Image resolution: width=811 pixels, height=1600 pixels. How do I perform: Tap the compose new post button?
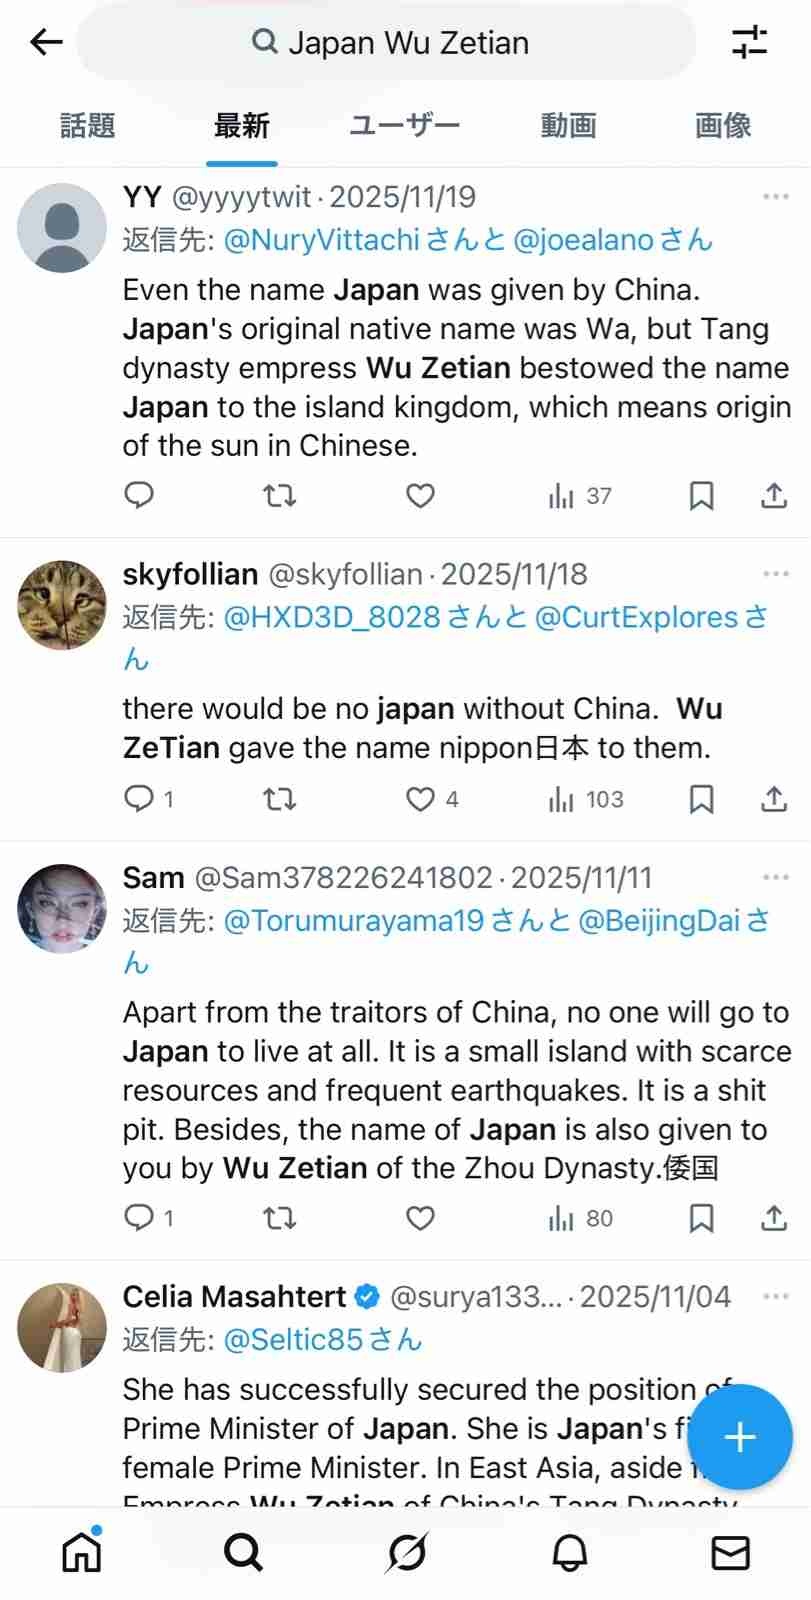point(740,1437)
